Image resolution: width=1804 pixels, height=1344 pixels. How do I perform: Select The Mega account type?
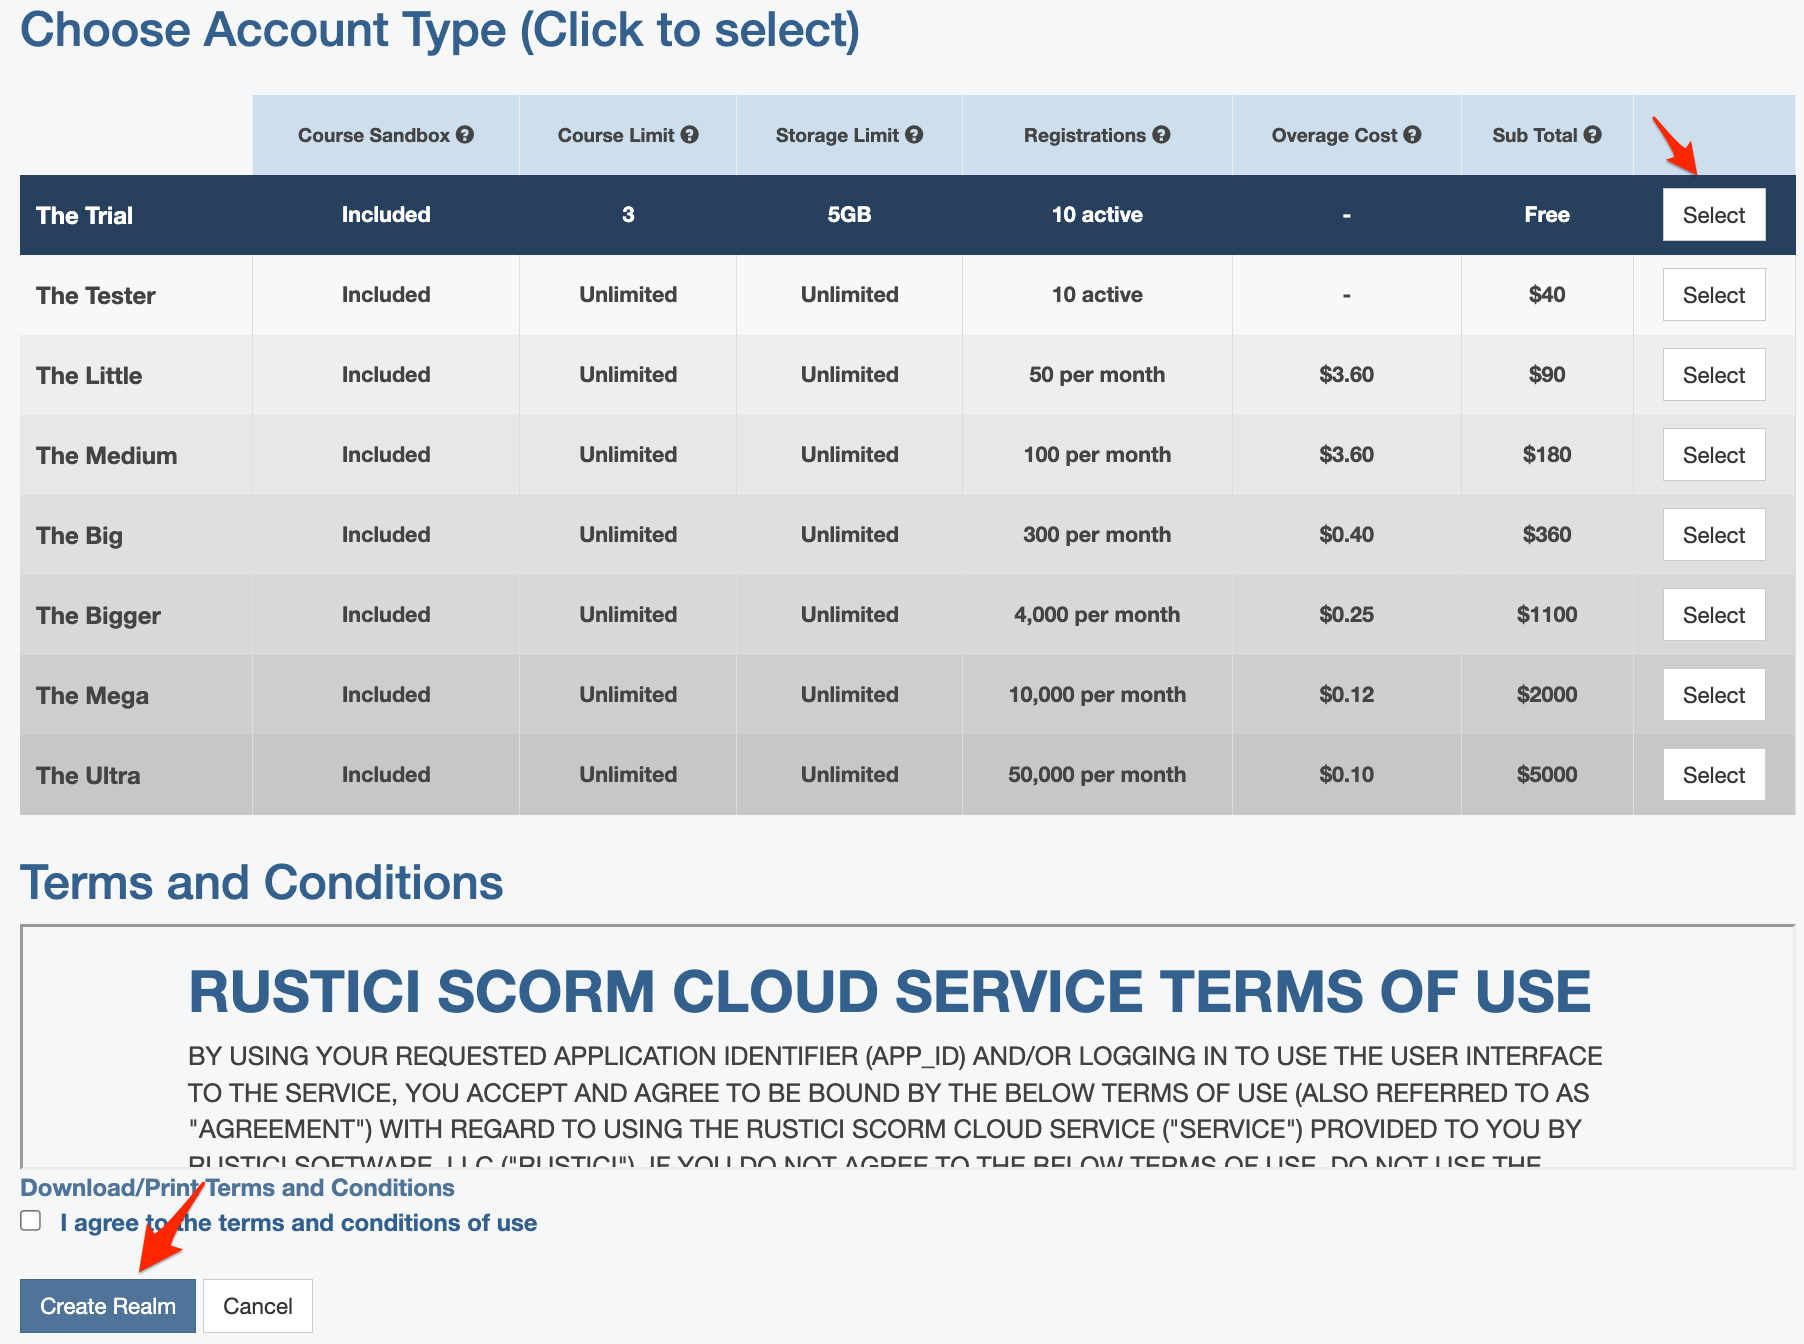(x=1714, y=695)
